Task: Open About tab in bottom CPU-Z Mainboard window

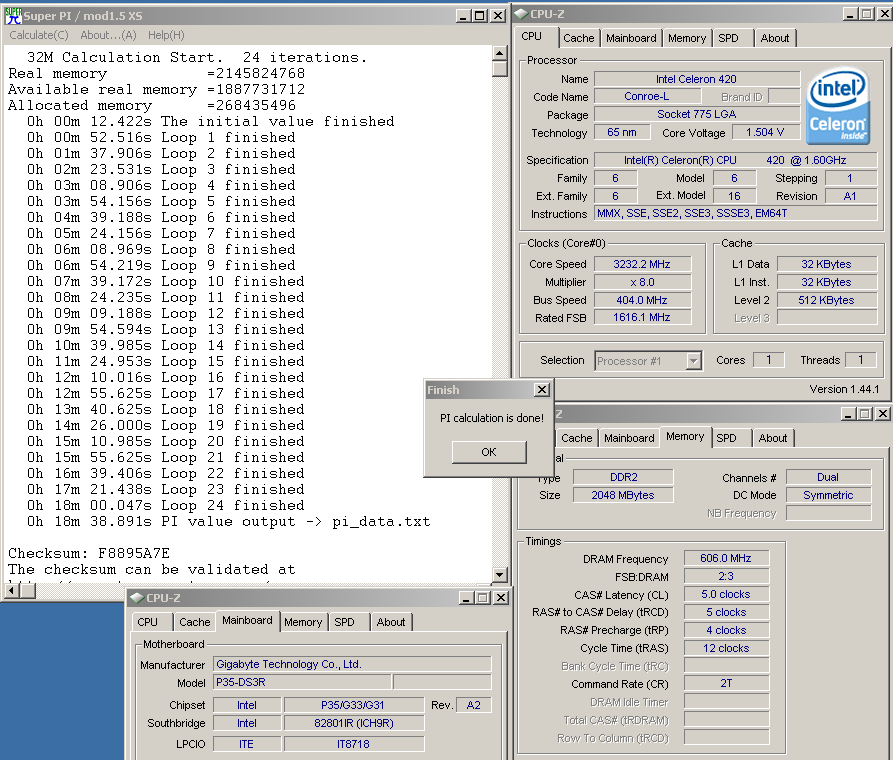Action: tap(391, 622)
